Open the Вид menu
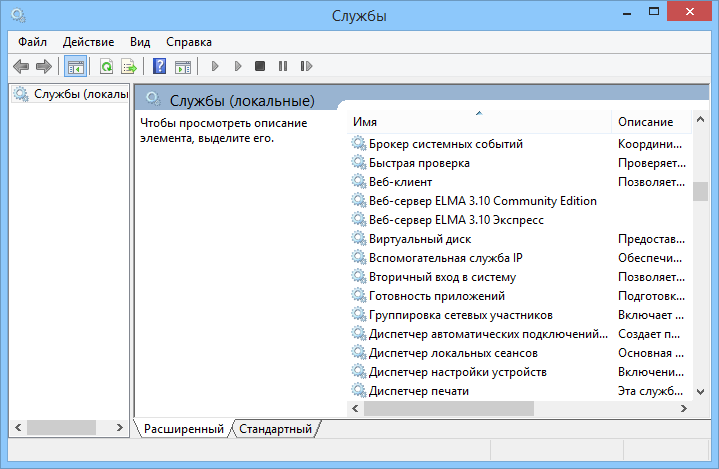Image resolution: width=719 pixels, height=469 pixels. click(140, 42)
